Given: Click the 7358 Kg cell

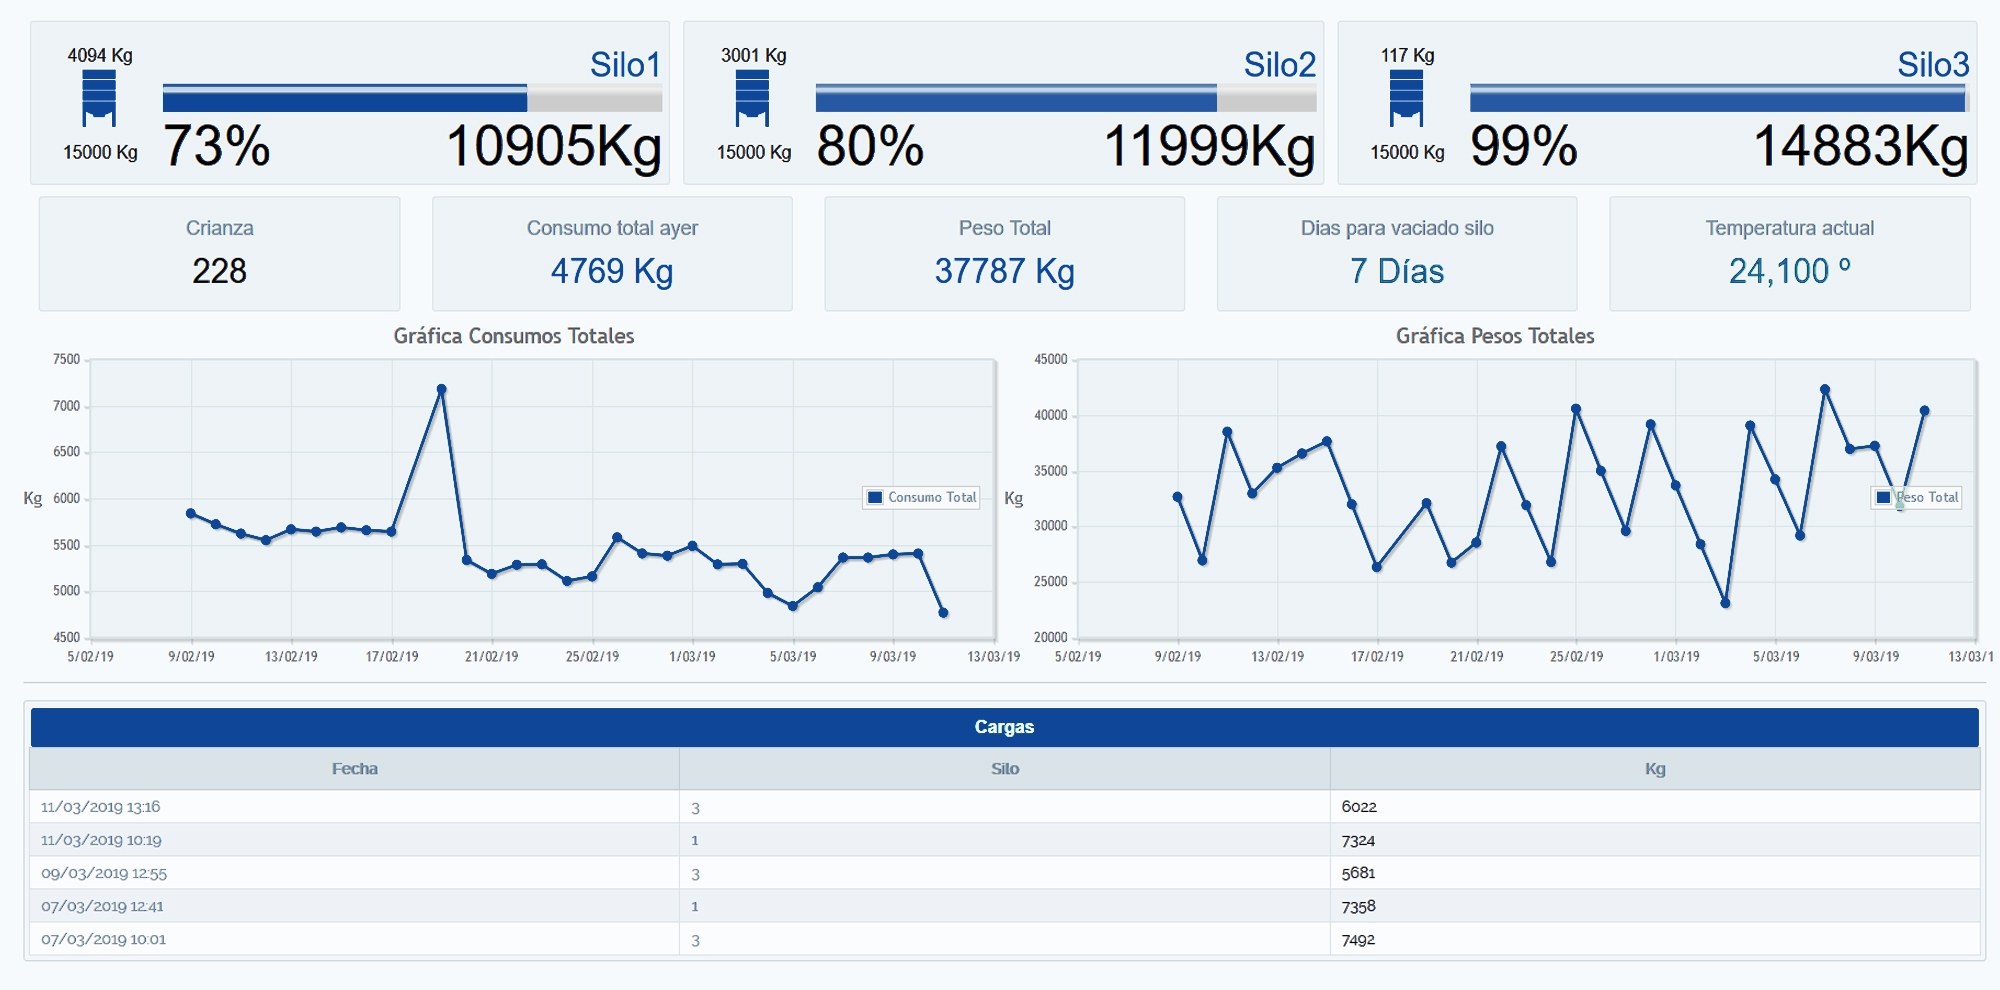Looking at the screenshot, I should tap(1655, 906).
